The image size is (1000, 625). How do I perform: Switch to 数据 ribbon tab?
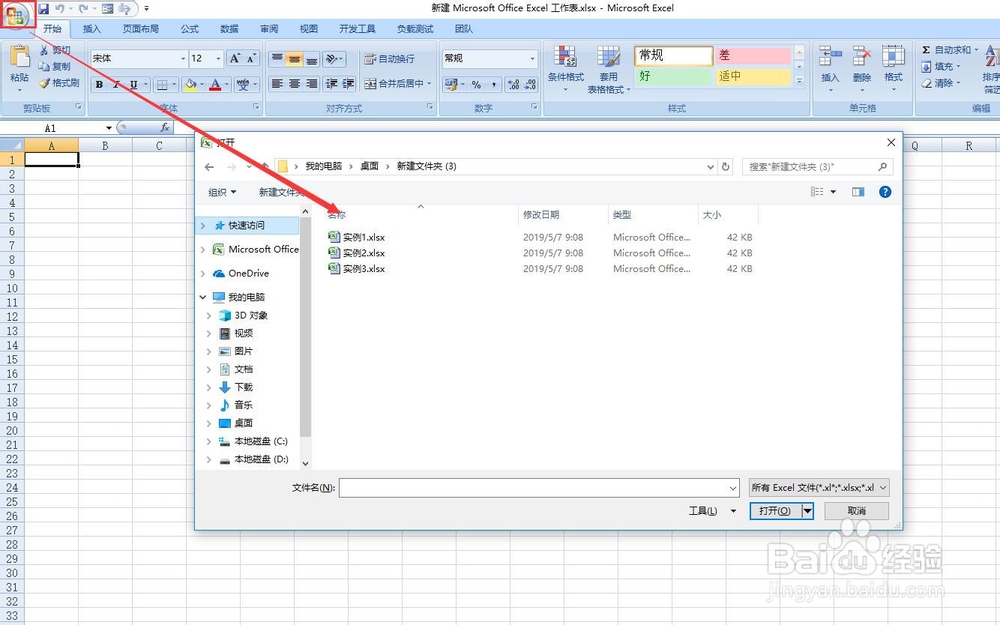[229, 29]
